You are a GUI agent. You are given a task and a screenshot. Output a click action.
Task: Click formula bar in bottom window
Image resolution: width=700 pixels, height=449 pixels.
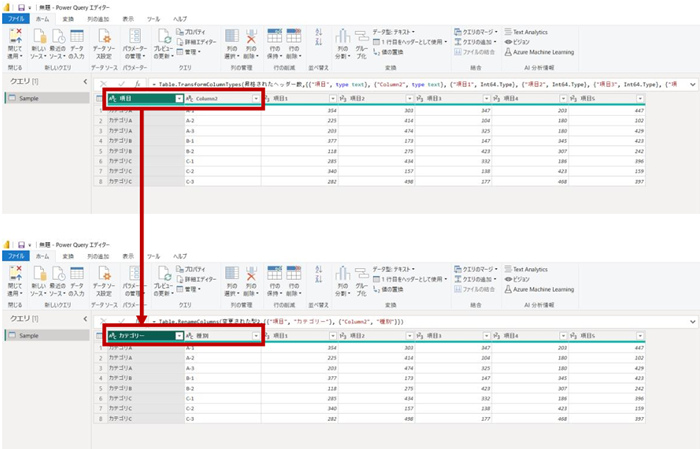(x=400, y=321)
